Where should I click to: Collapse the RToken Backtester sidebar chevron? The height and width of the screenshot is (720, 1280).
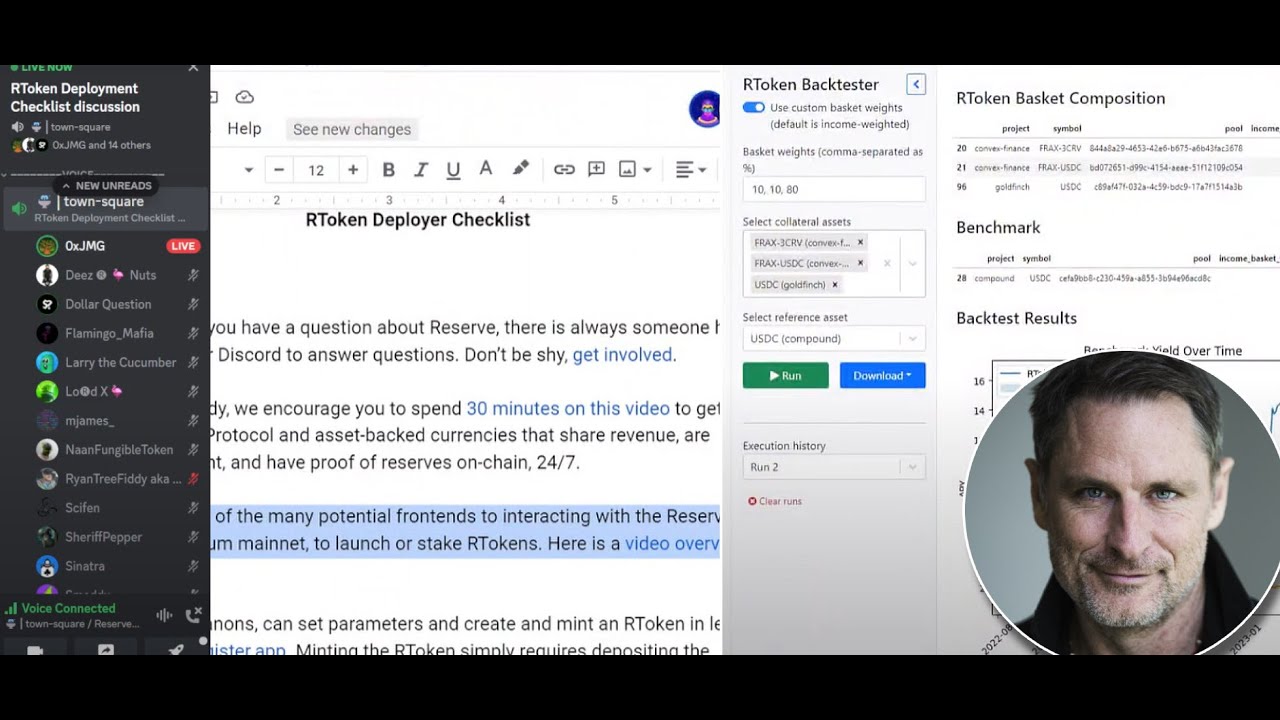point(916,85)
